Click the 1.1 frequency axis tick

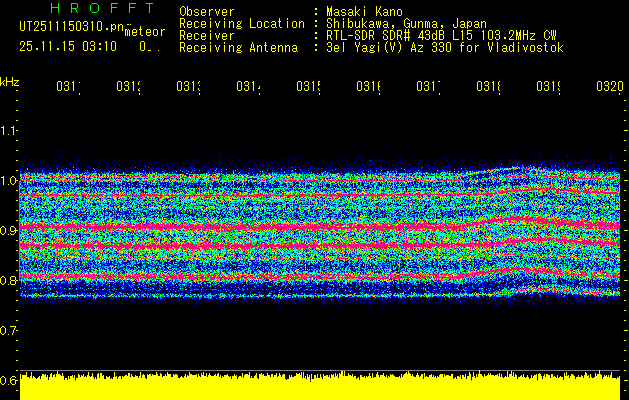click(x=10, y=130)
